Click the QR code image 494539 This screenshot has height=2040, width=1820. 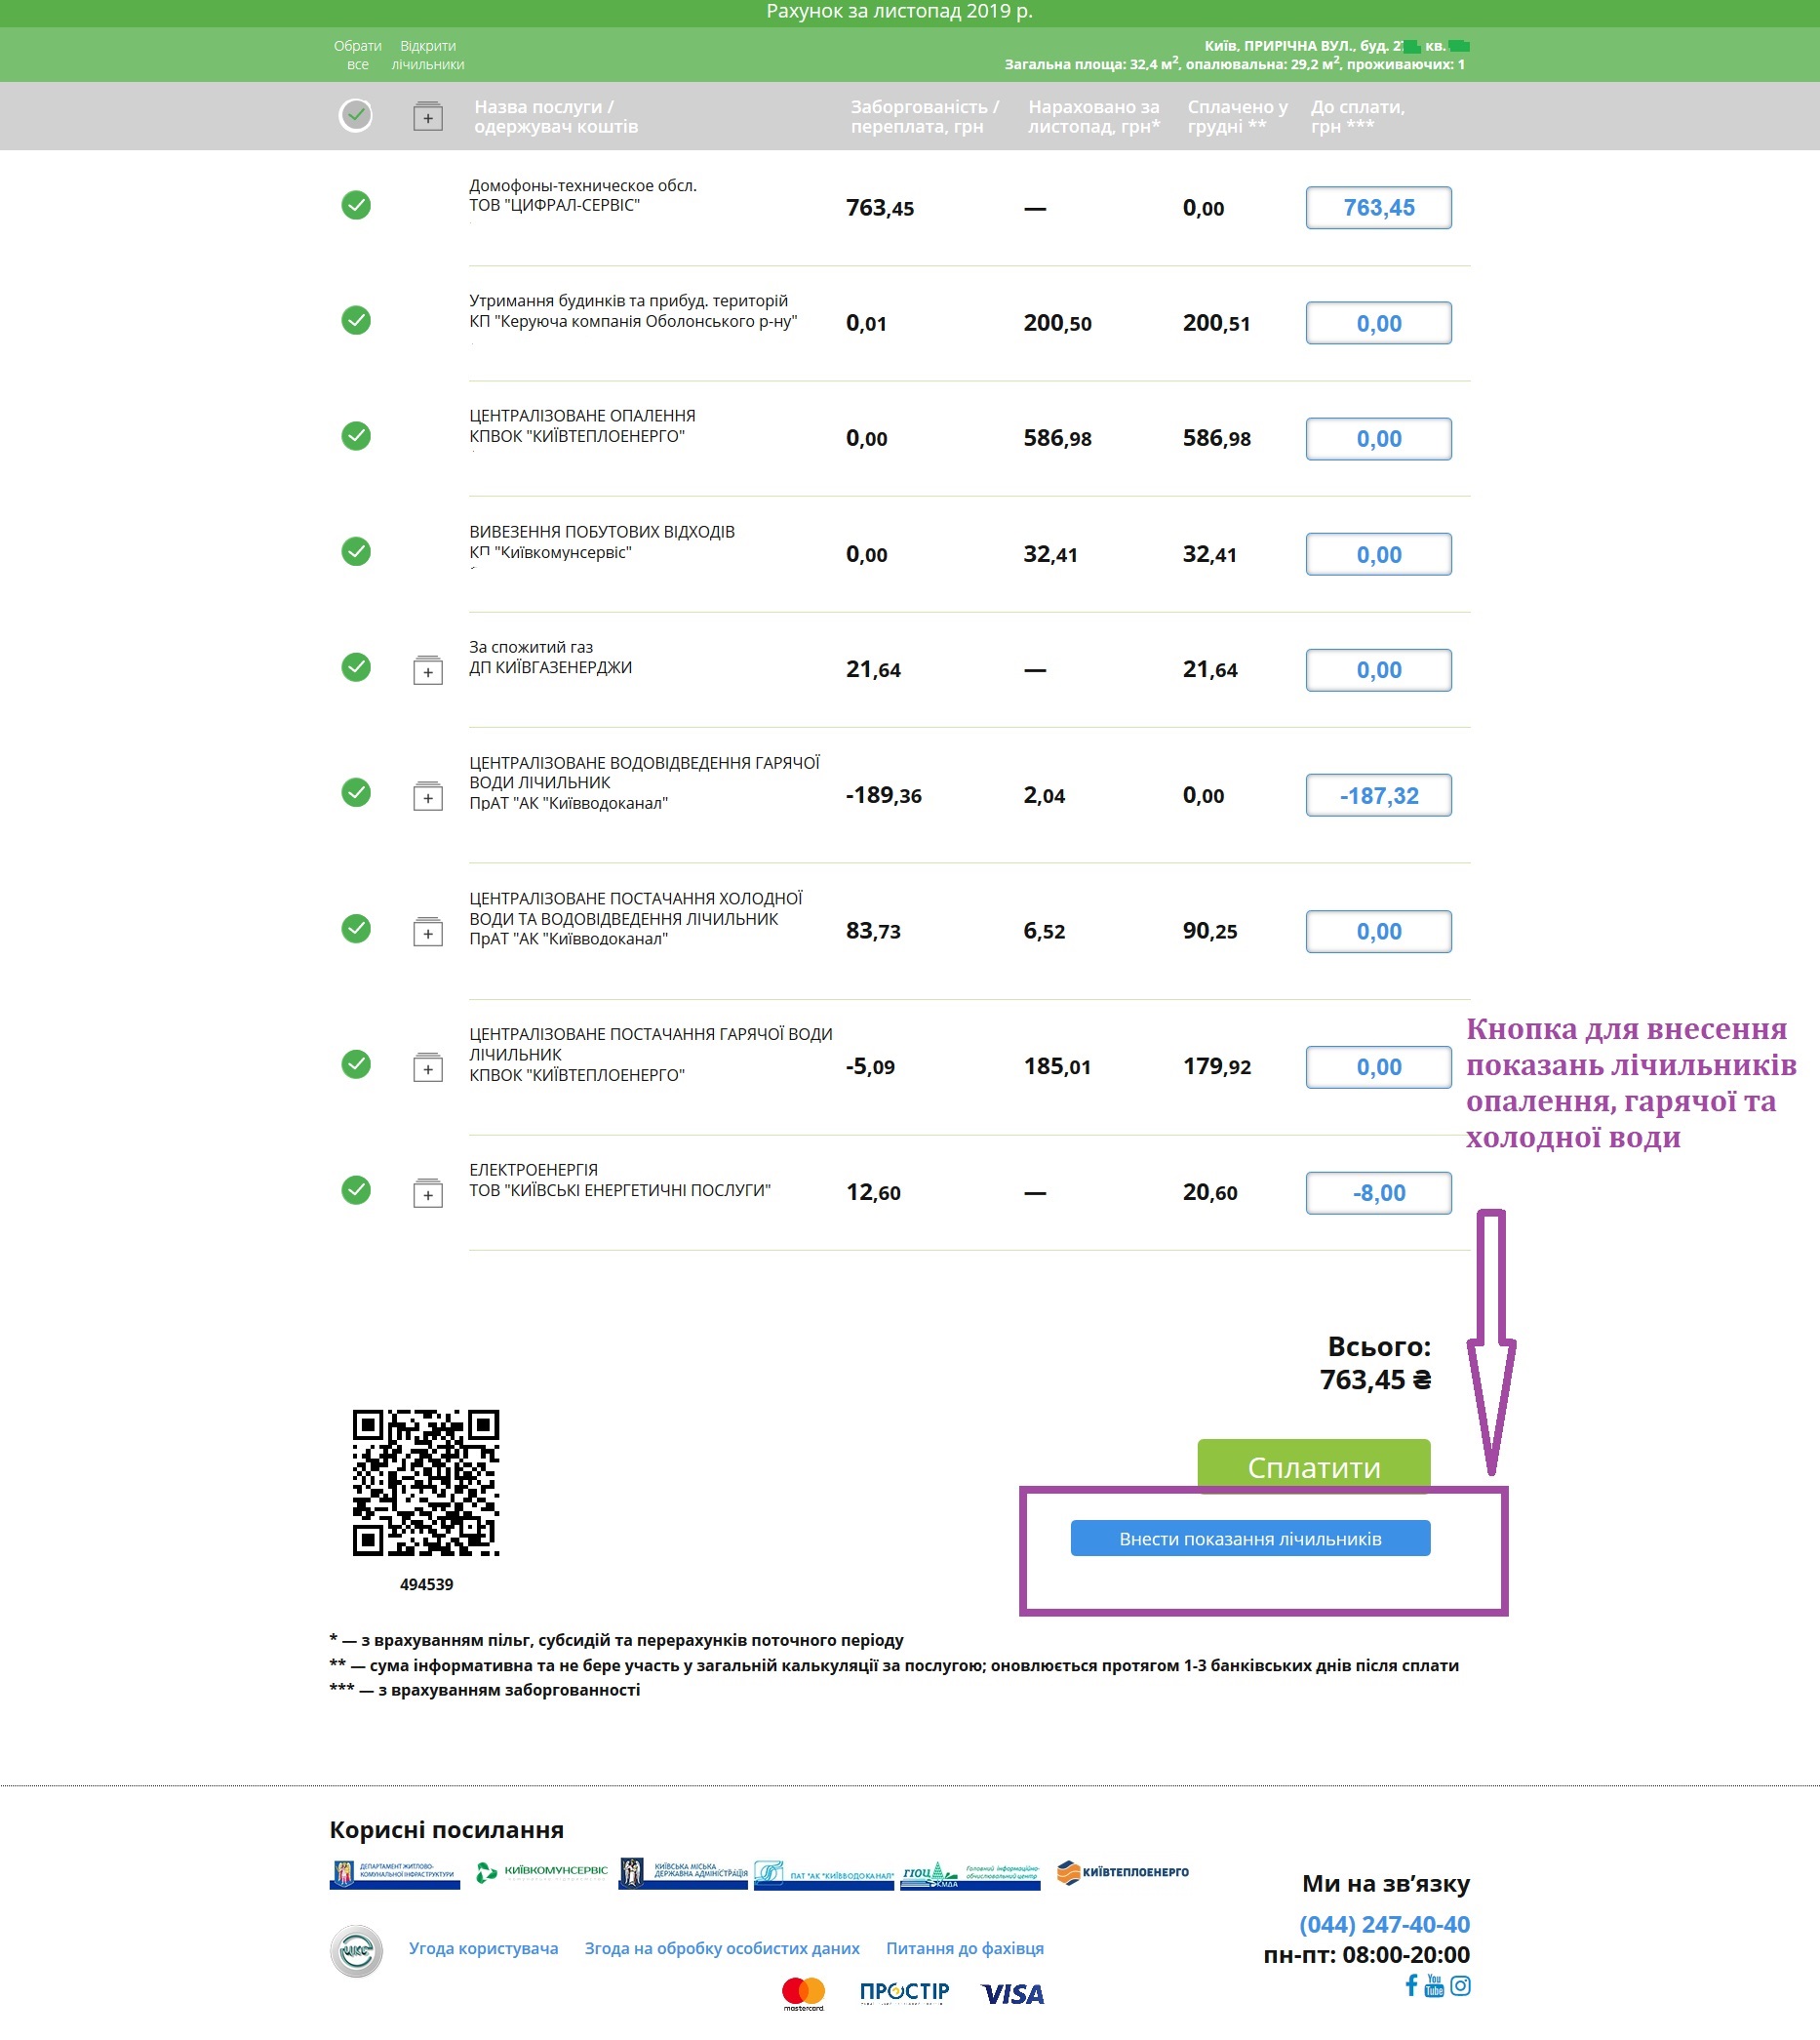(x=426, y=1483)
